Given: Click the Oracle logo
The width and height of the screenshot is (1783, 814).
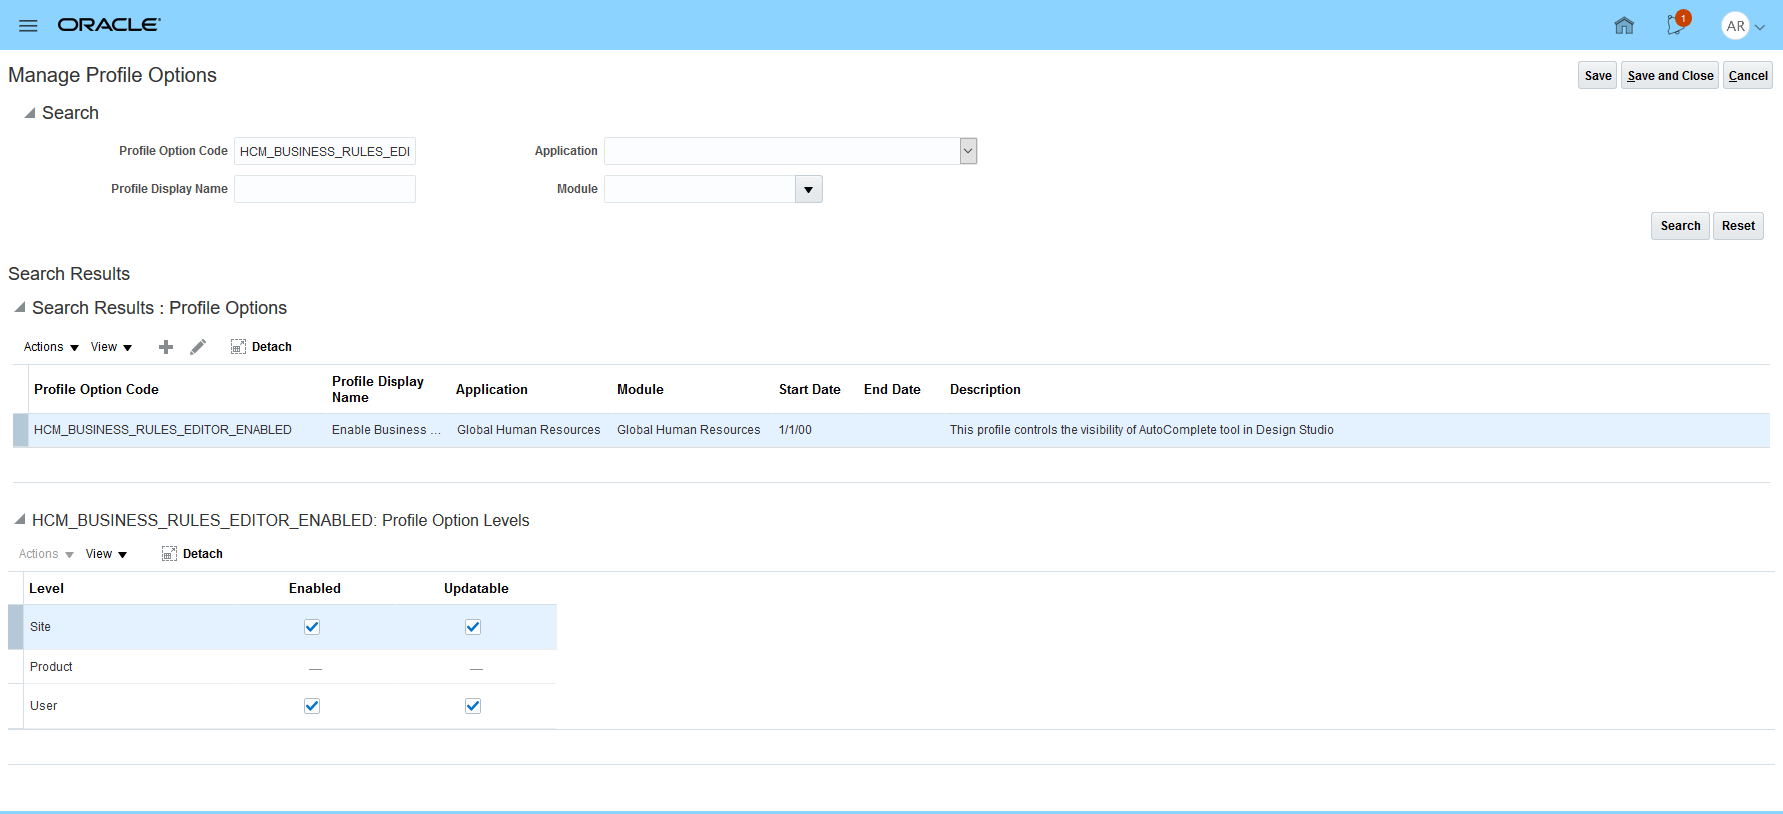Looking at the screenshot, I should pos(109,25).
